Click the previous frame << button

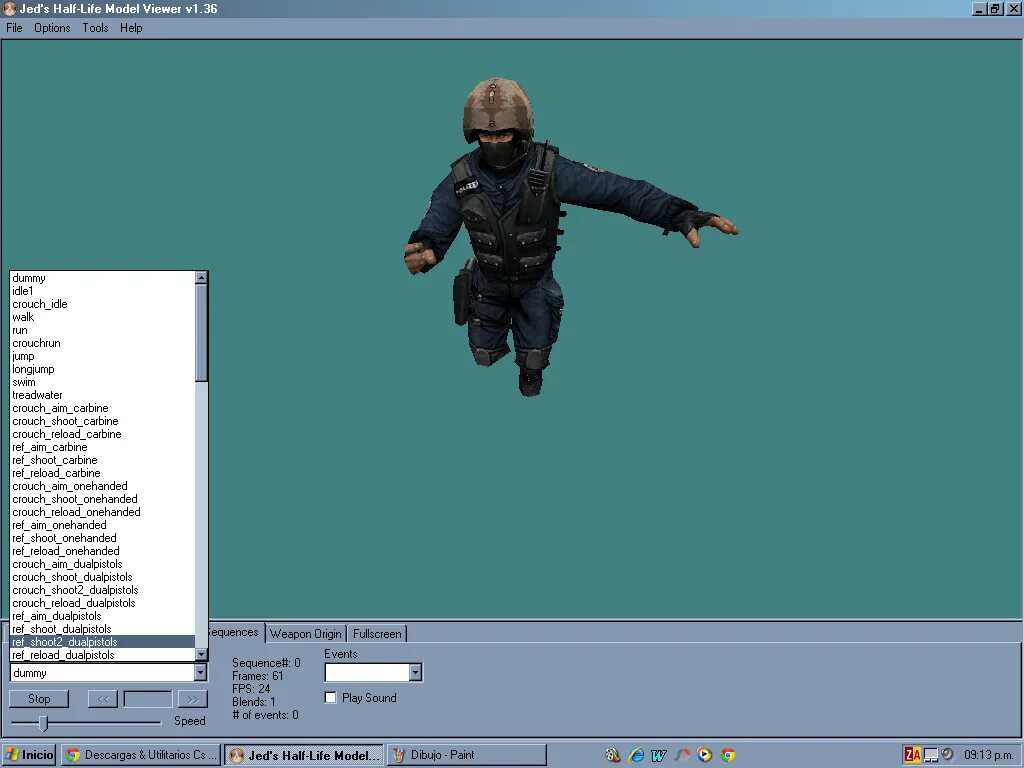point(103,699)
